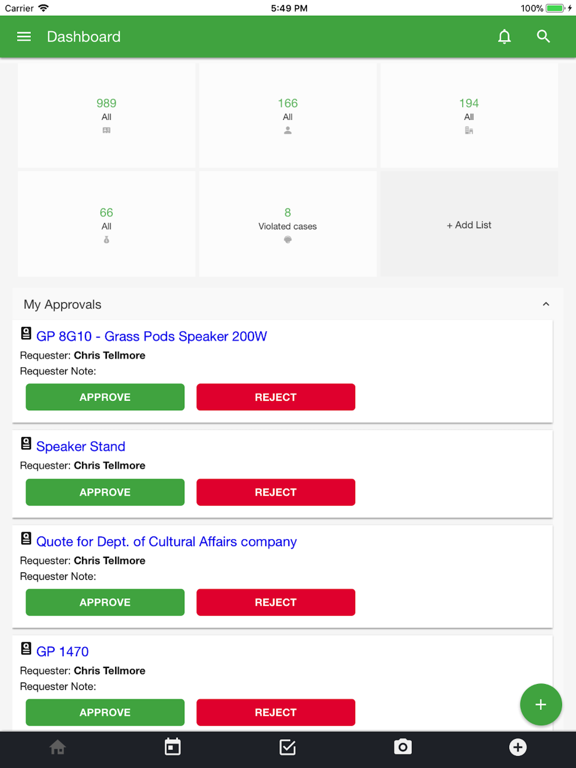Viewport: 576px width, 768px height.
Task: Approve the GP 8G10 Grass Pods Speaker request
Action: coord(105,397)
